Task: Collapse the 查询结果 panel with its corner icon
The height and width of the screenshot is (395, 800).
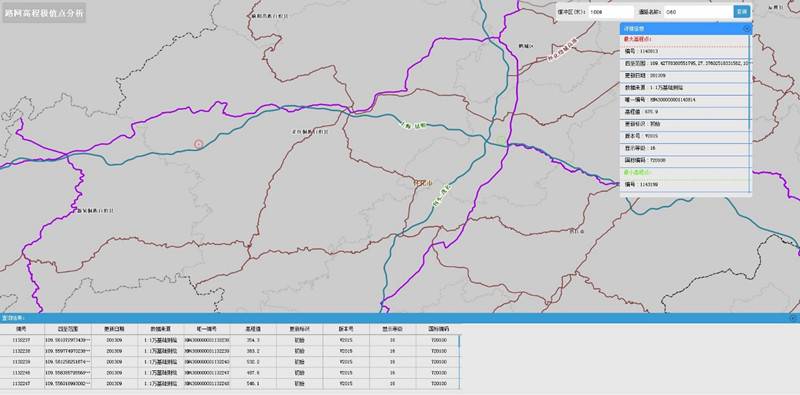Action: (793, 318)
